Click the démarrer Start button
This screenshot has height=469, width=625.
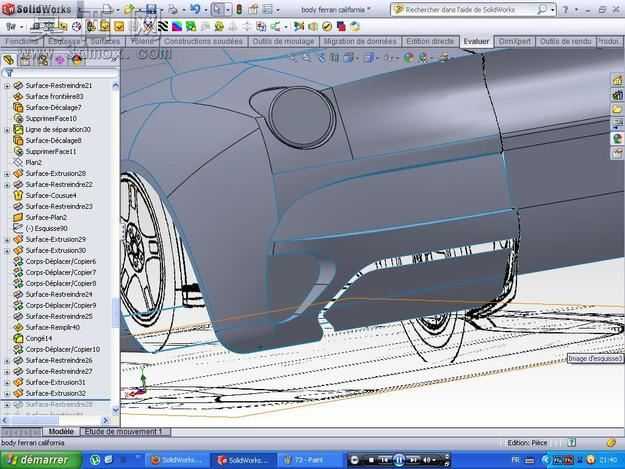(x=41, y=460)
